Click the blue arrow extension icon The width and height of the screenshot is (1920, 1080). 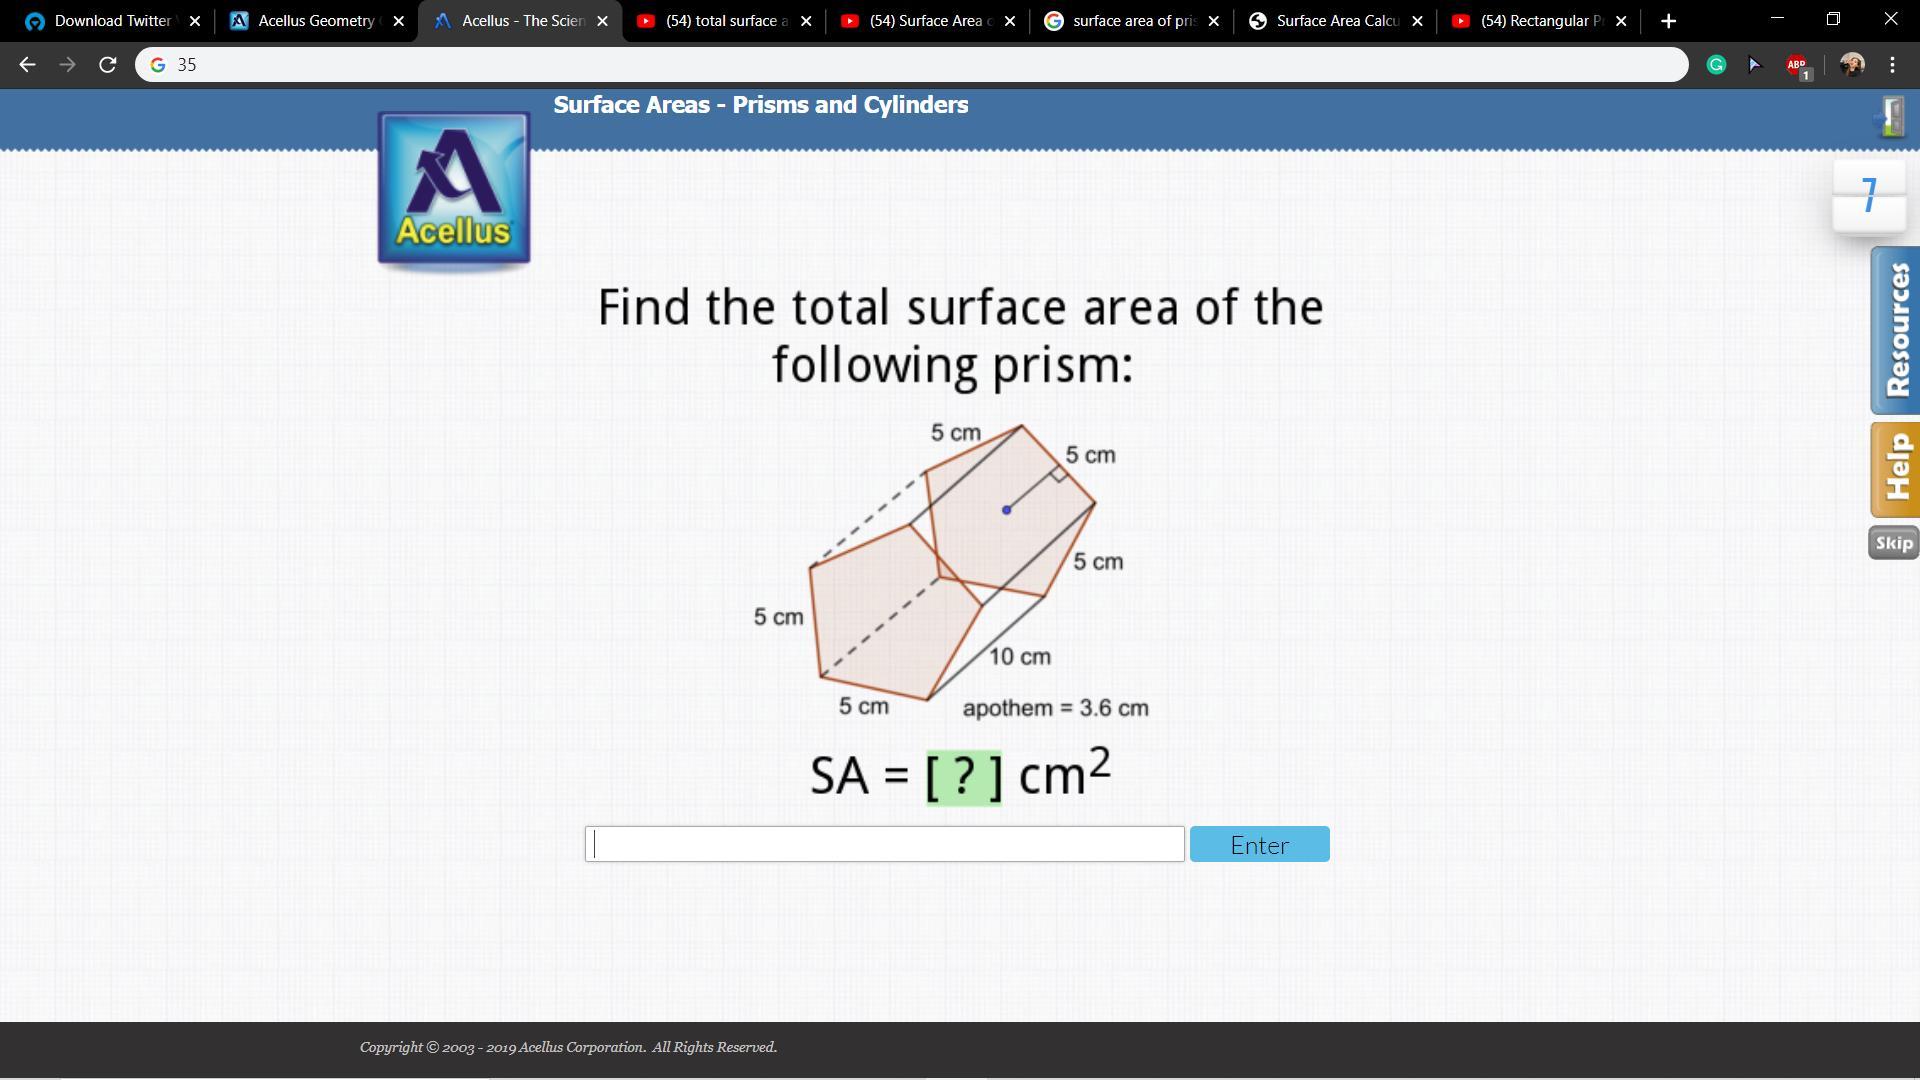tap(1754, 65)
